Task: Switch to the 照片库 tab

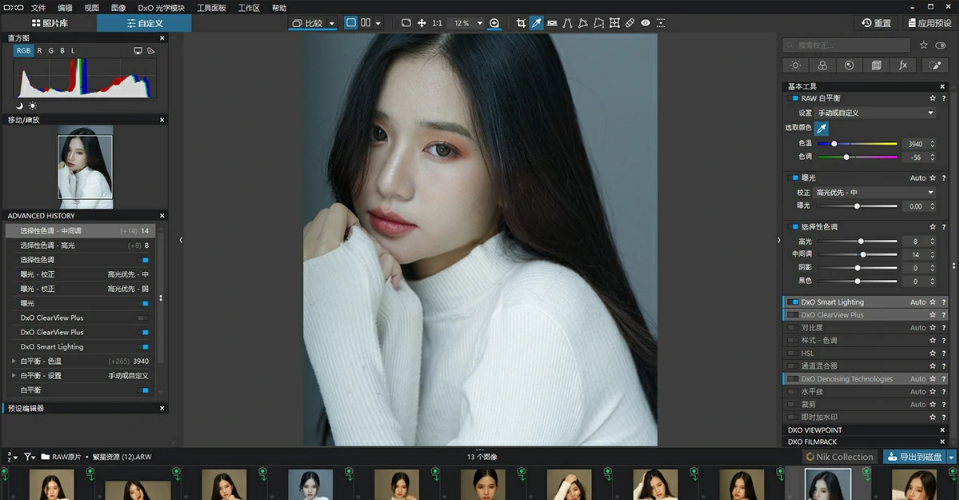Action: click(x=50, y=23)
